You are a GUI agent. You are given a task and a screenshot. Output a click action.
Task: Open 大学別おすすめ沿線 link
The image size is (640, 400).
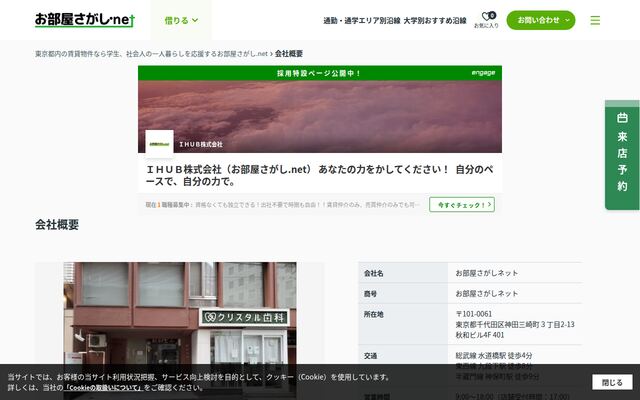click(435, 20)
